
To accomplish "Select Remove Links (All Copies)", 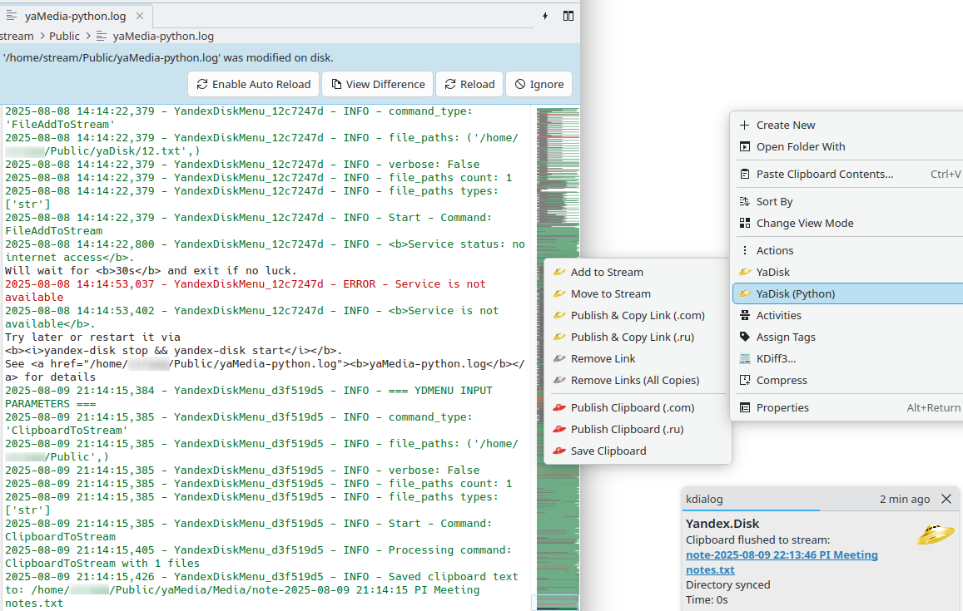I will 637,380.
